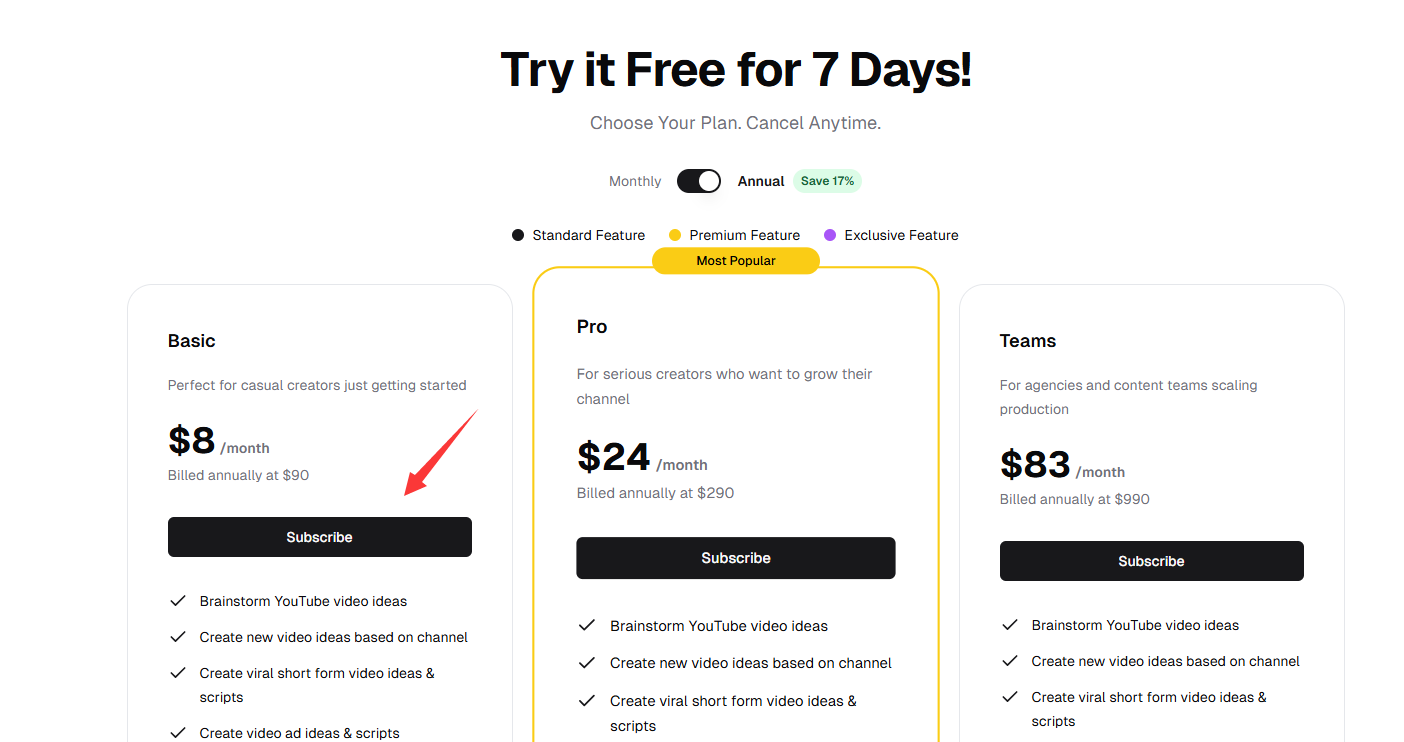This screenshot has width=1404, height=742.
Task: Subscribe to the Basic plan
Action: pos(320,537)
